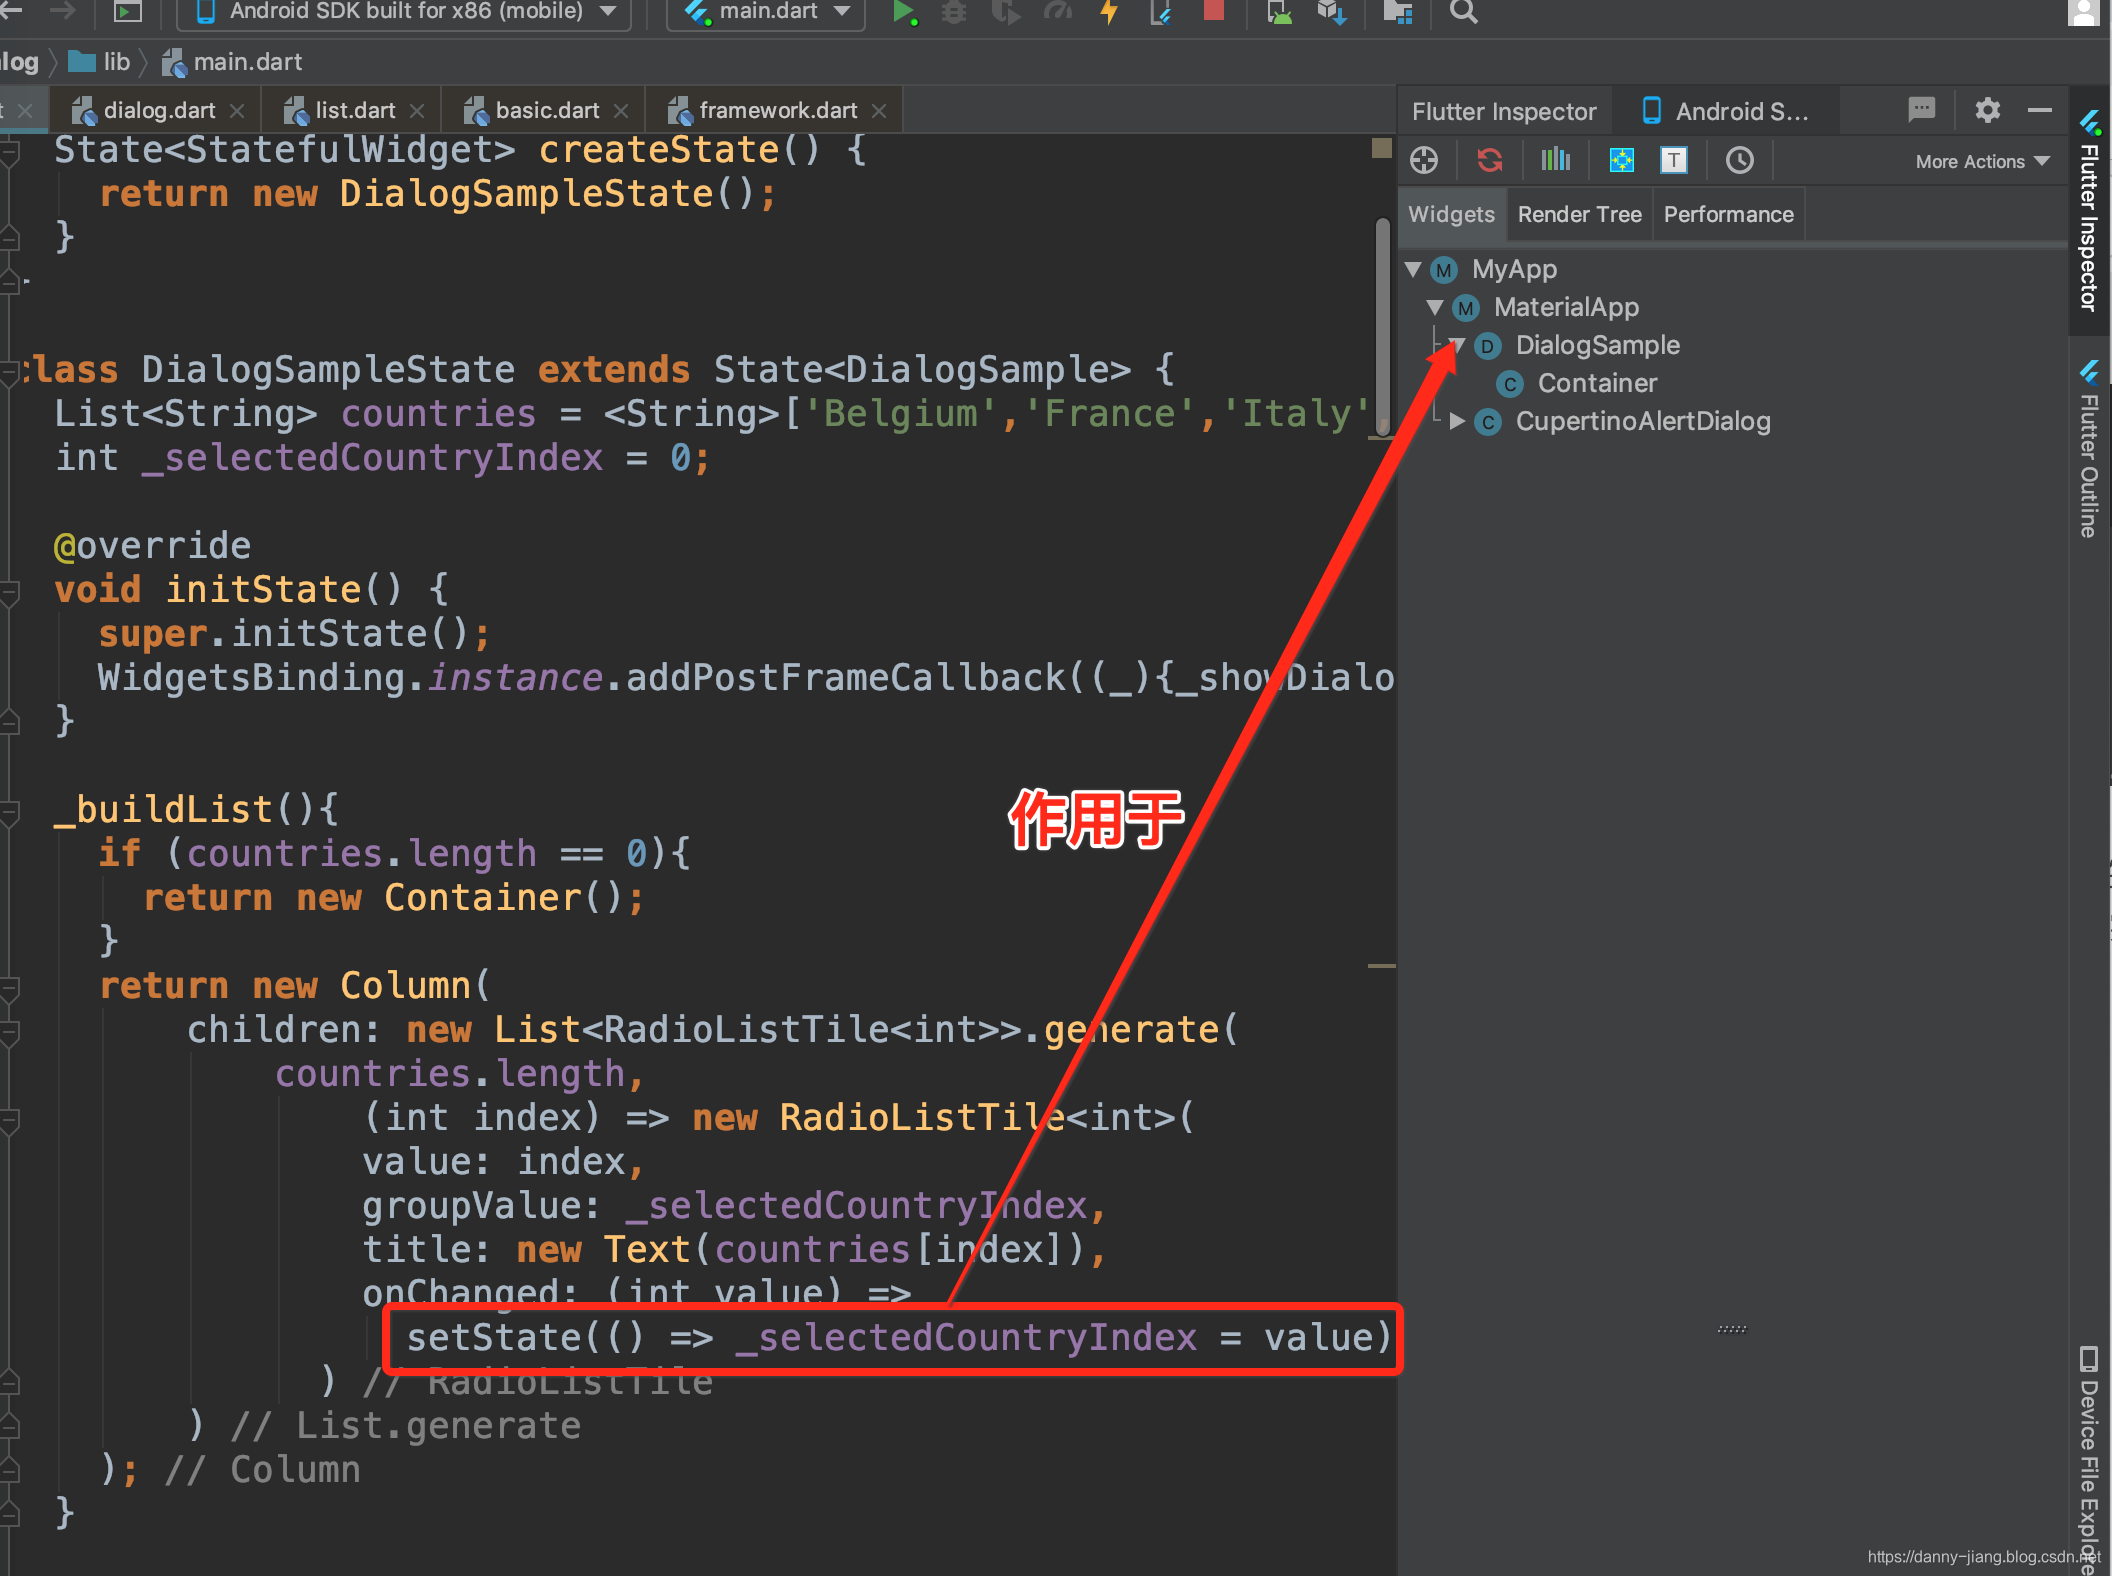Run with coverage icon in toolbar

tap(1006, 12)
